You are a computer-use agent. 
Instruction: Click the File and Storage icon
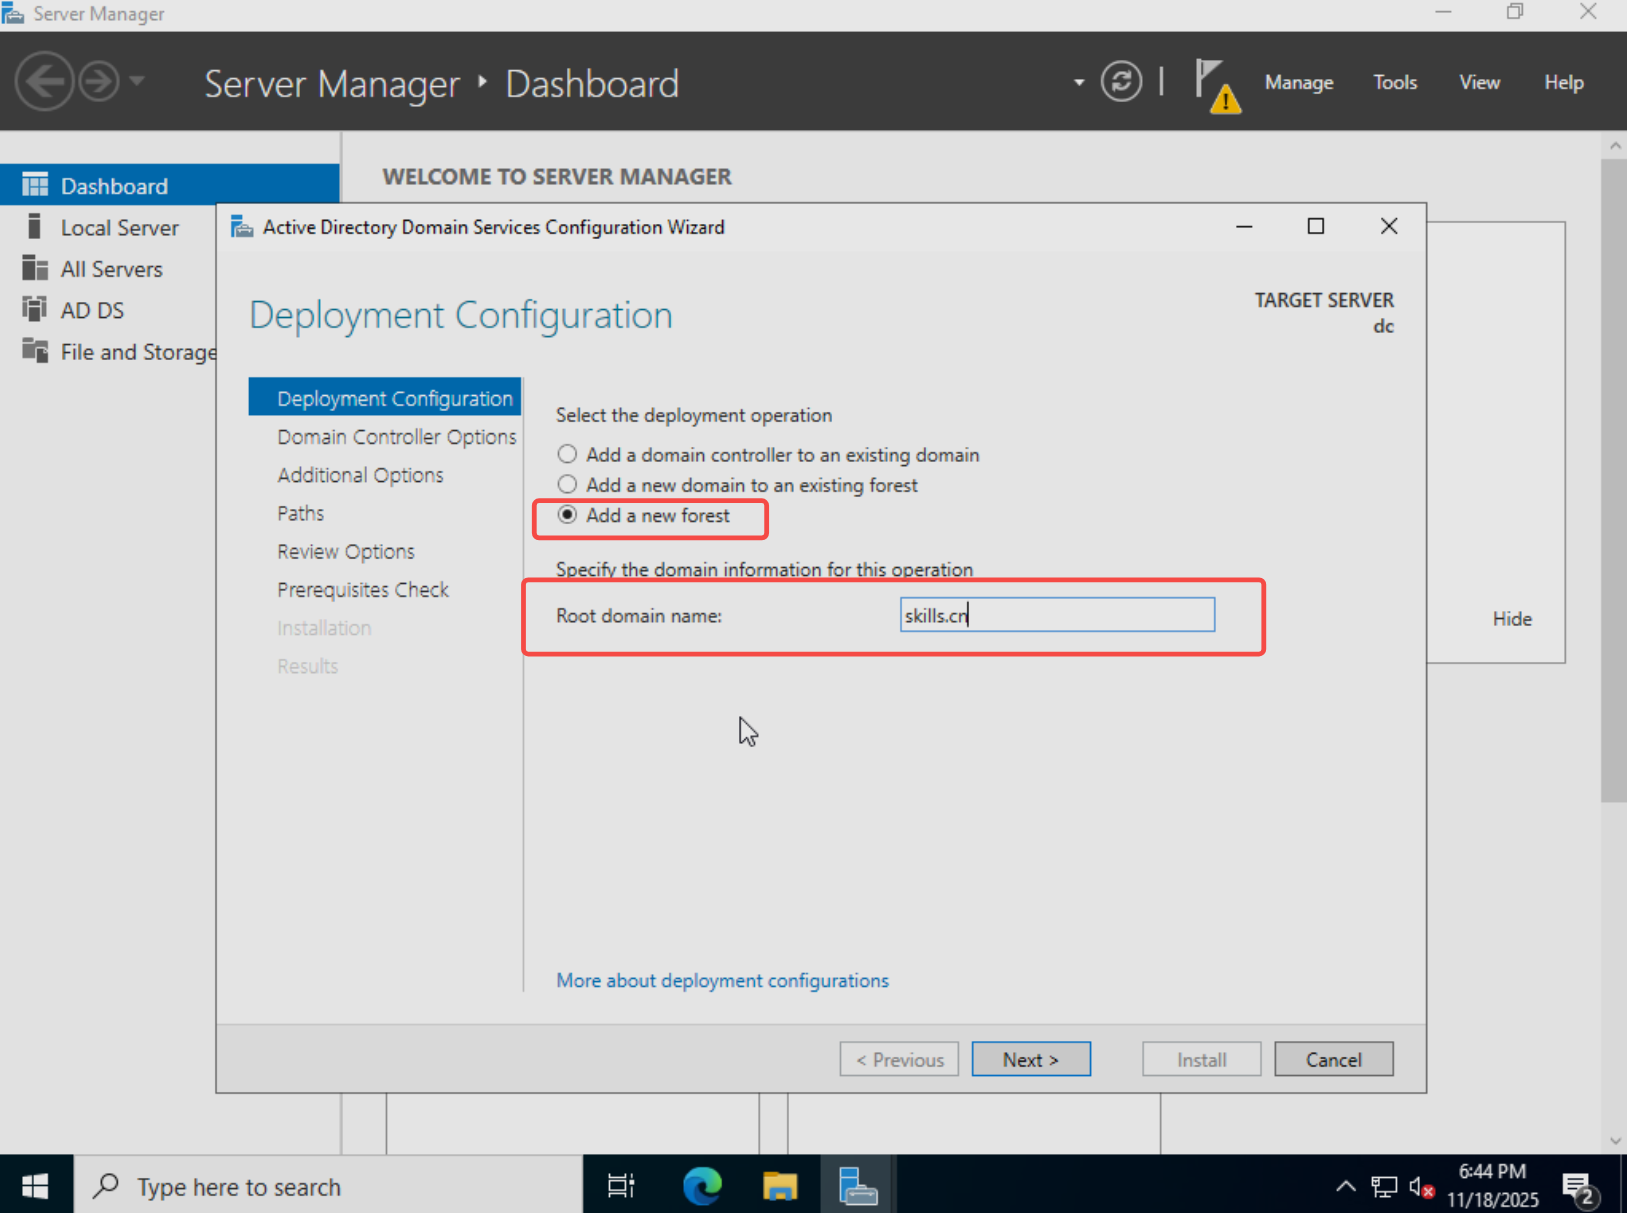[x=35, y=350]
